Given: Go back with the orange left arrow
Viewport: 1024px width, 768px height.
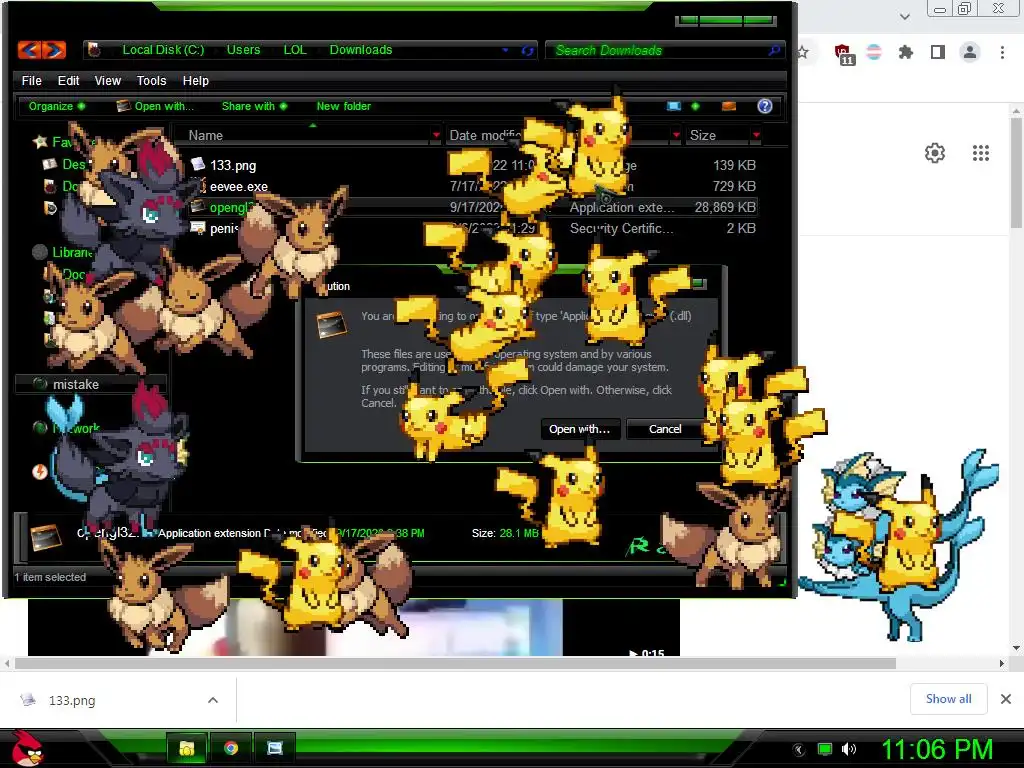Looking at the screenshot, I should tap(29, 50).
